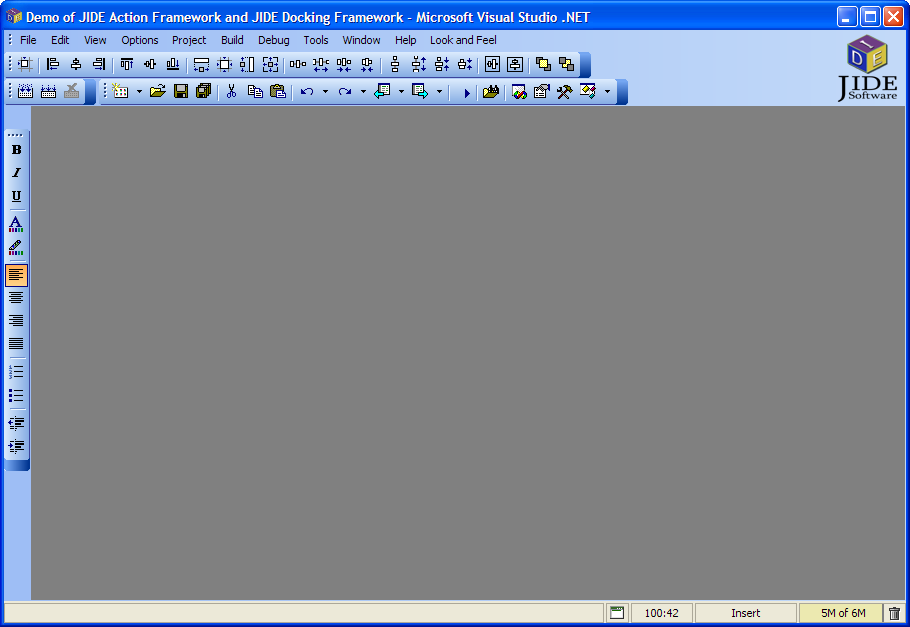The image size is (910, 627).
Task: Click the Make Same Height icon
Action: click(247, 64)
